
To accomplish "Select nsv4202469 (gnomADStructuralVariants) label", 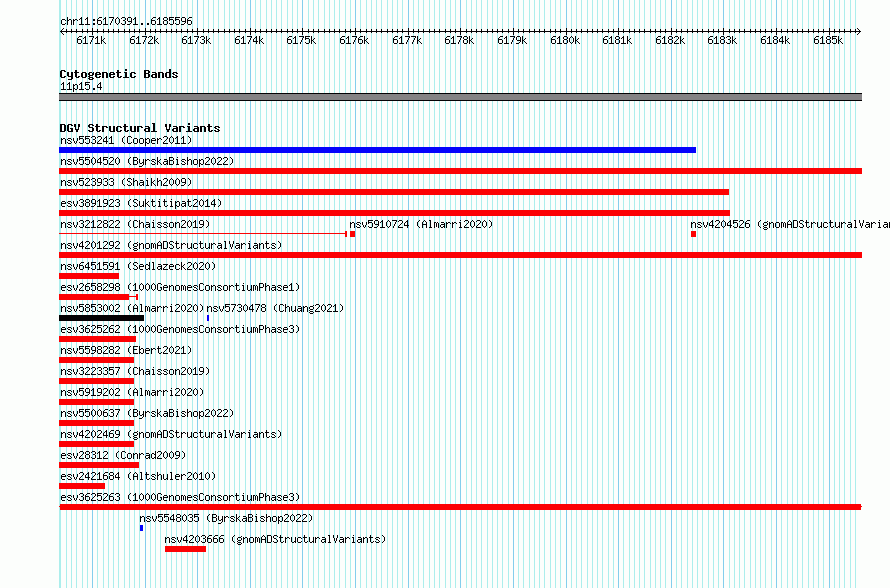I will tap(171, 434).
